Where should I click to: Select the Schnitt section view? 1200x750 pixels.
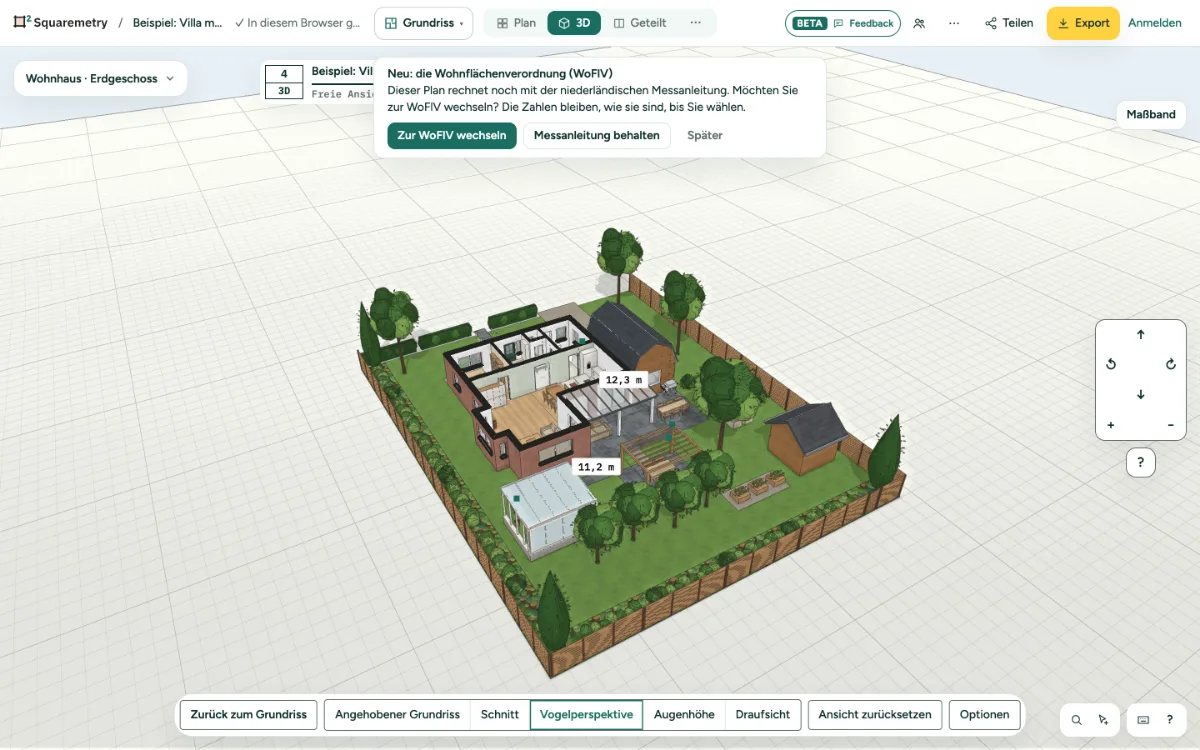(x=500, y=714)
